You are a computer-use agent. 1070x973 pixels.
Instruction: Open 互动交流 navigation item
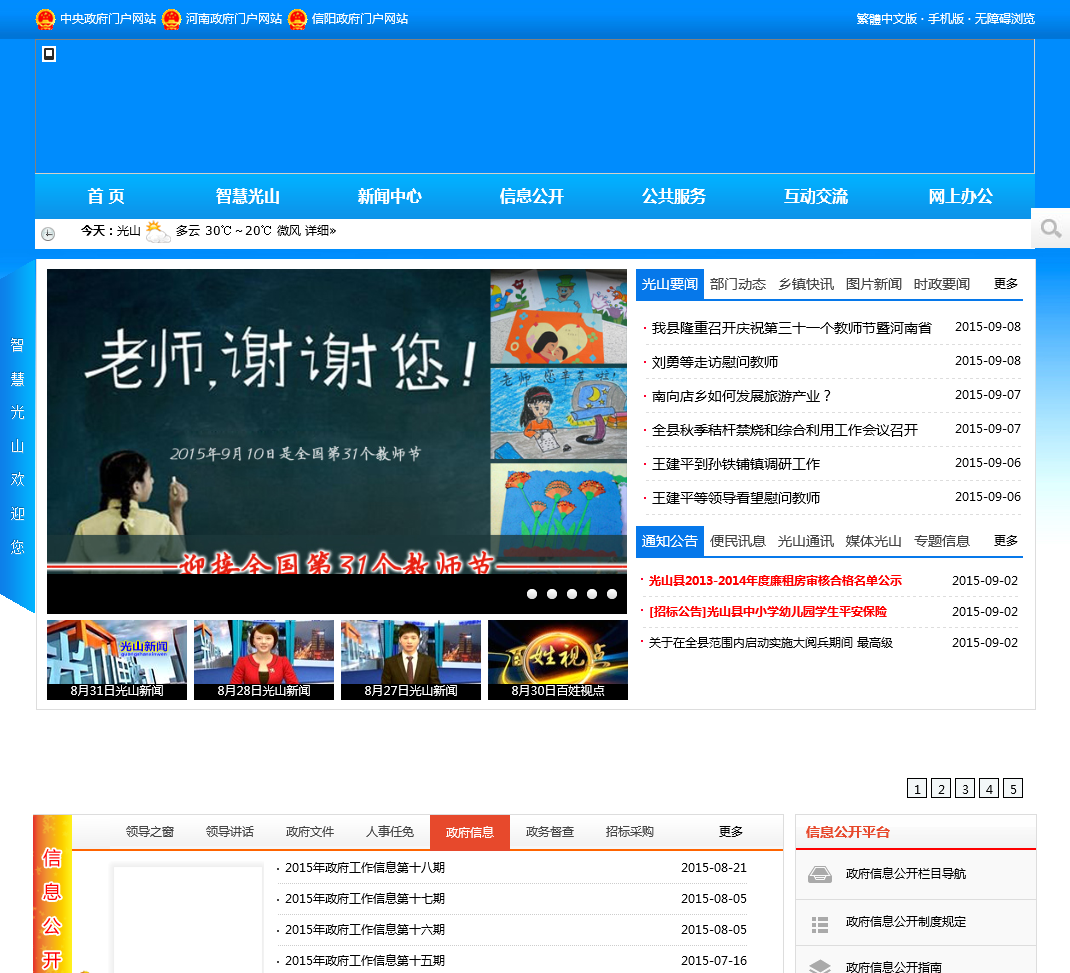(815, 197)
